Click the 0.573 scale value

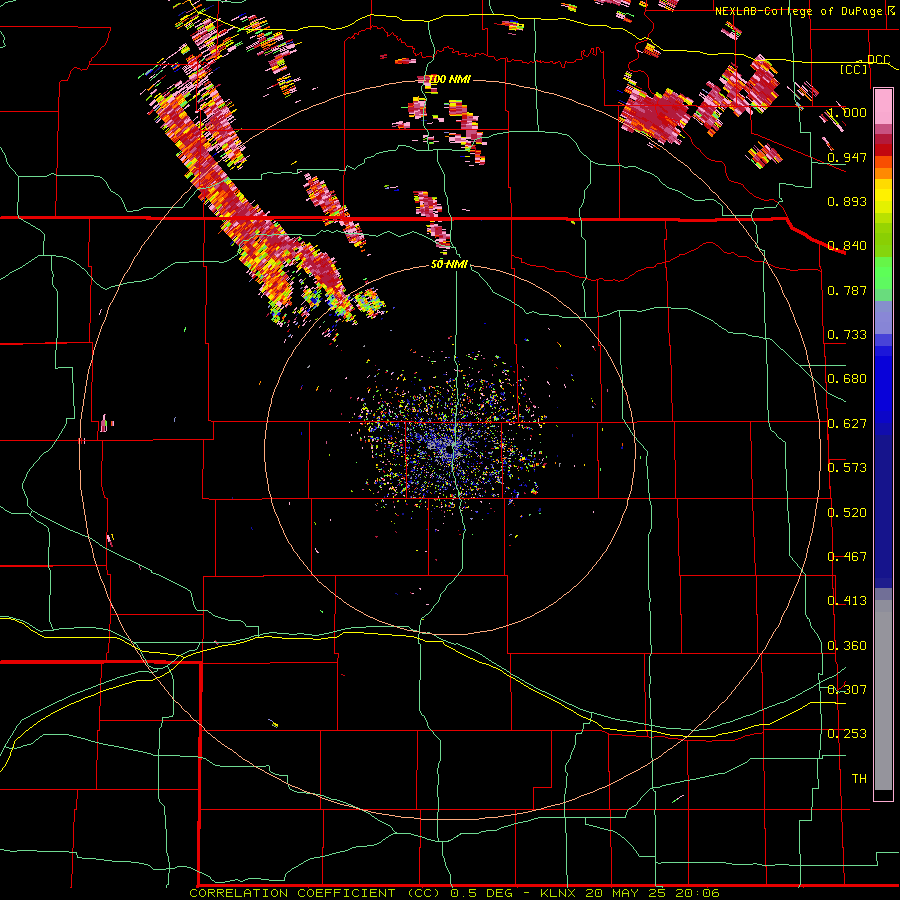tap(847, 468)
